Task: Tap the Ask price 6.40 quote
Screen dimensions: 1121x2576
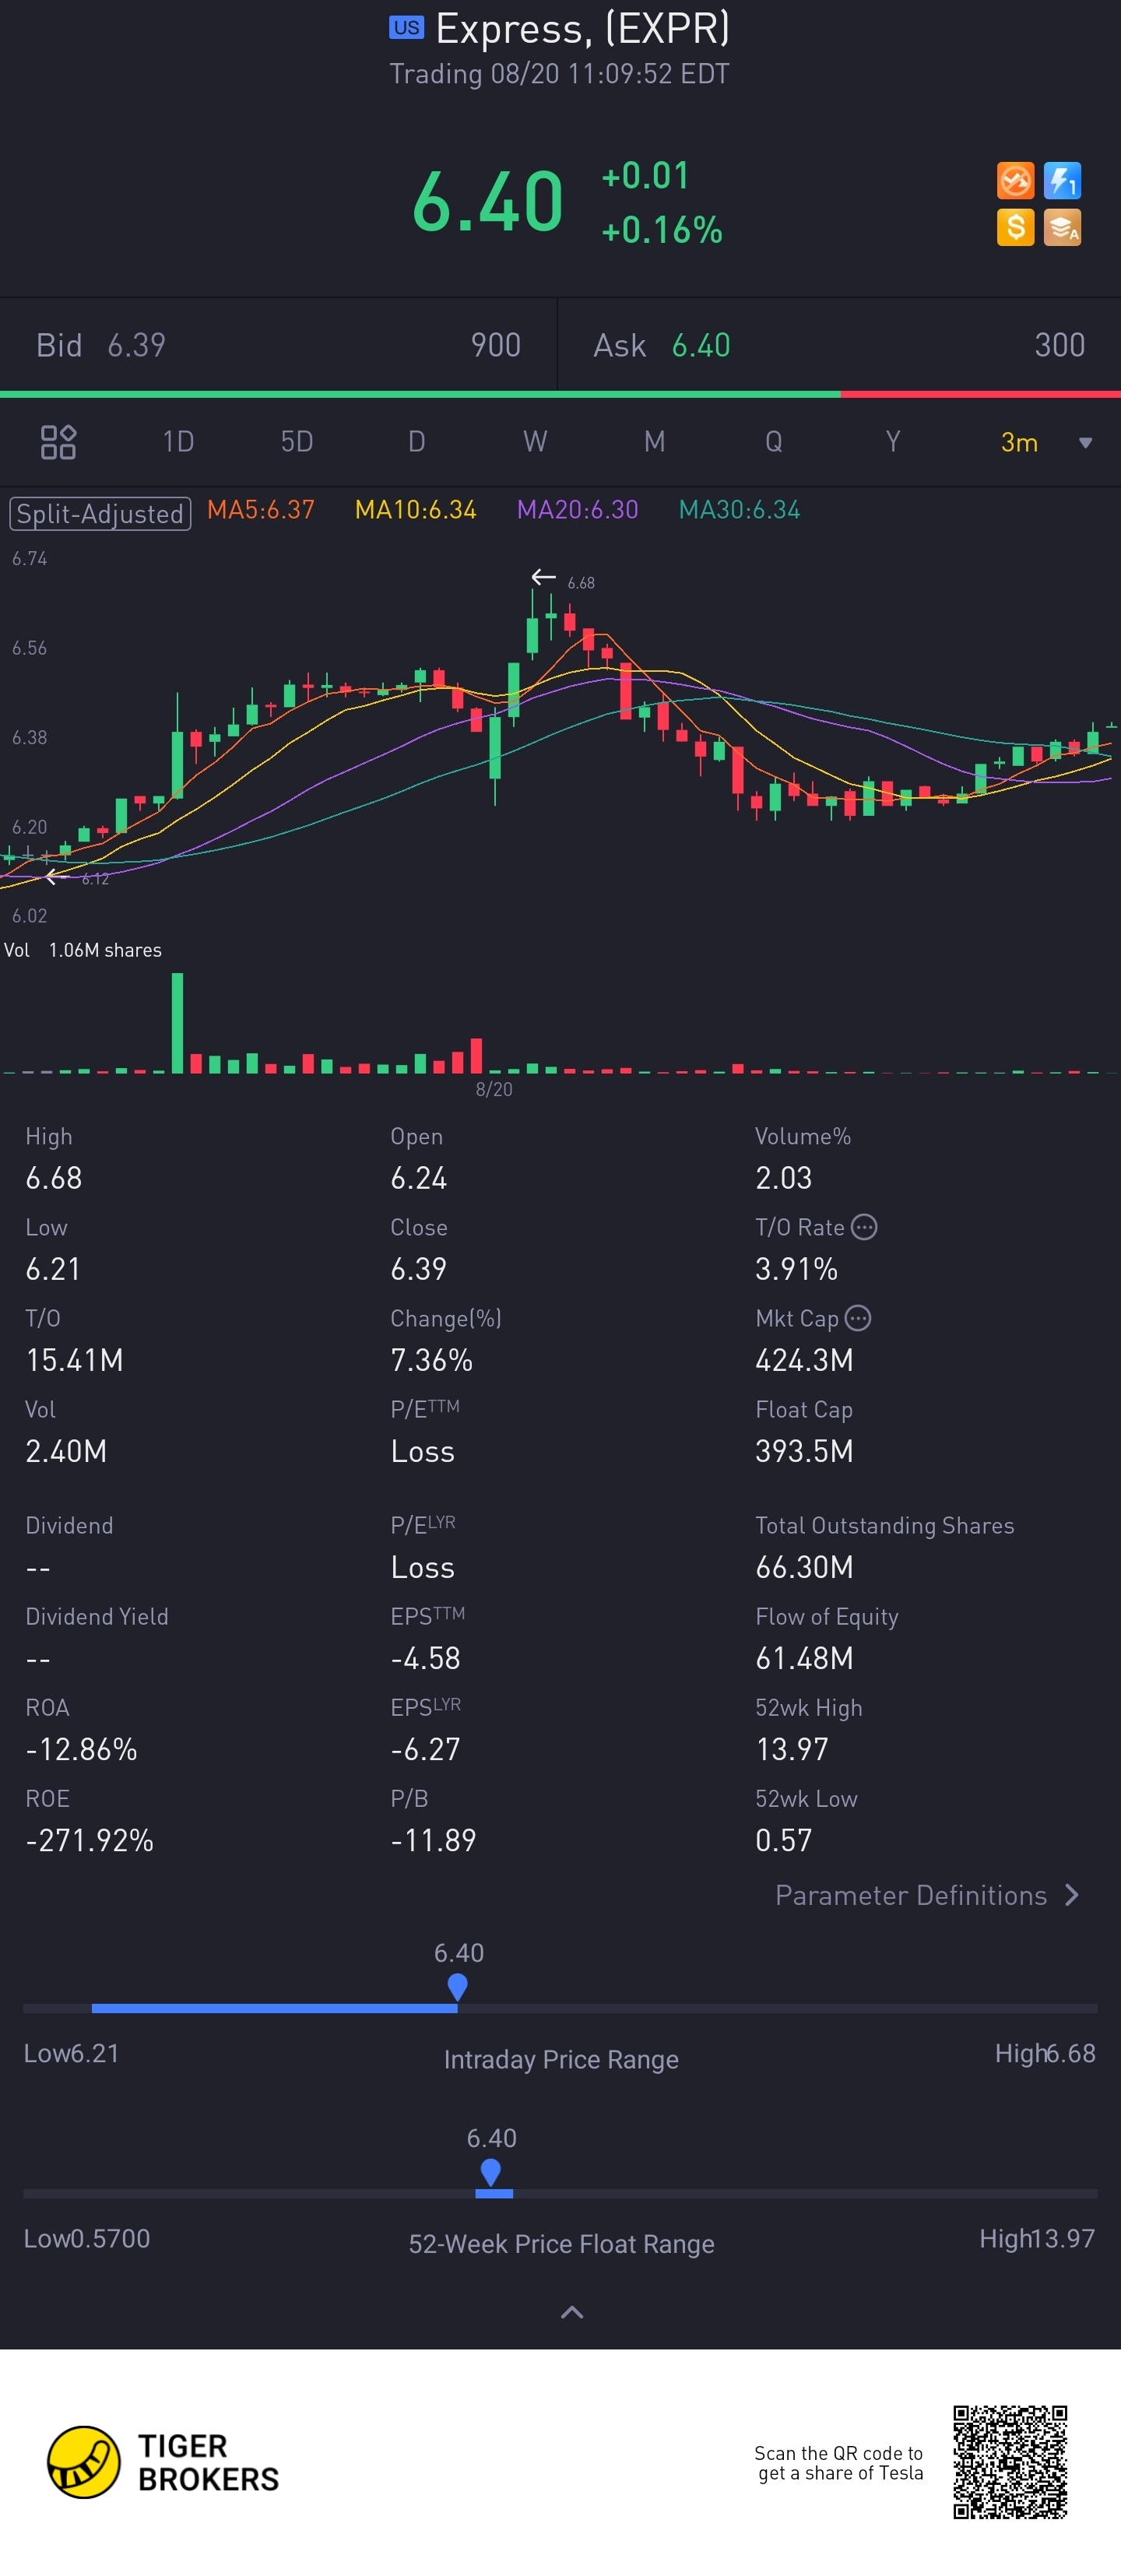Action: pos(701,345)
